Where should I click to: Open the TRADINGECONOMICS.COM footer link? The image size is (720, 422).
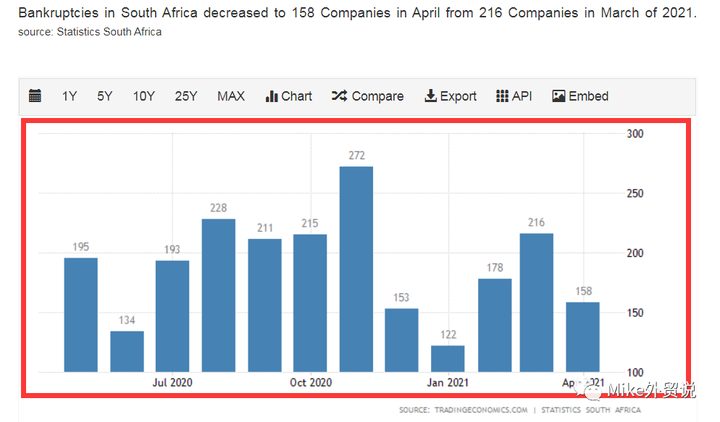tap(481, 410)
